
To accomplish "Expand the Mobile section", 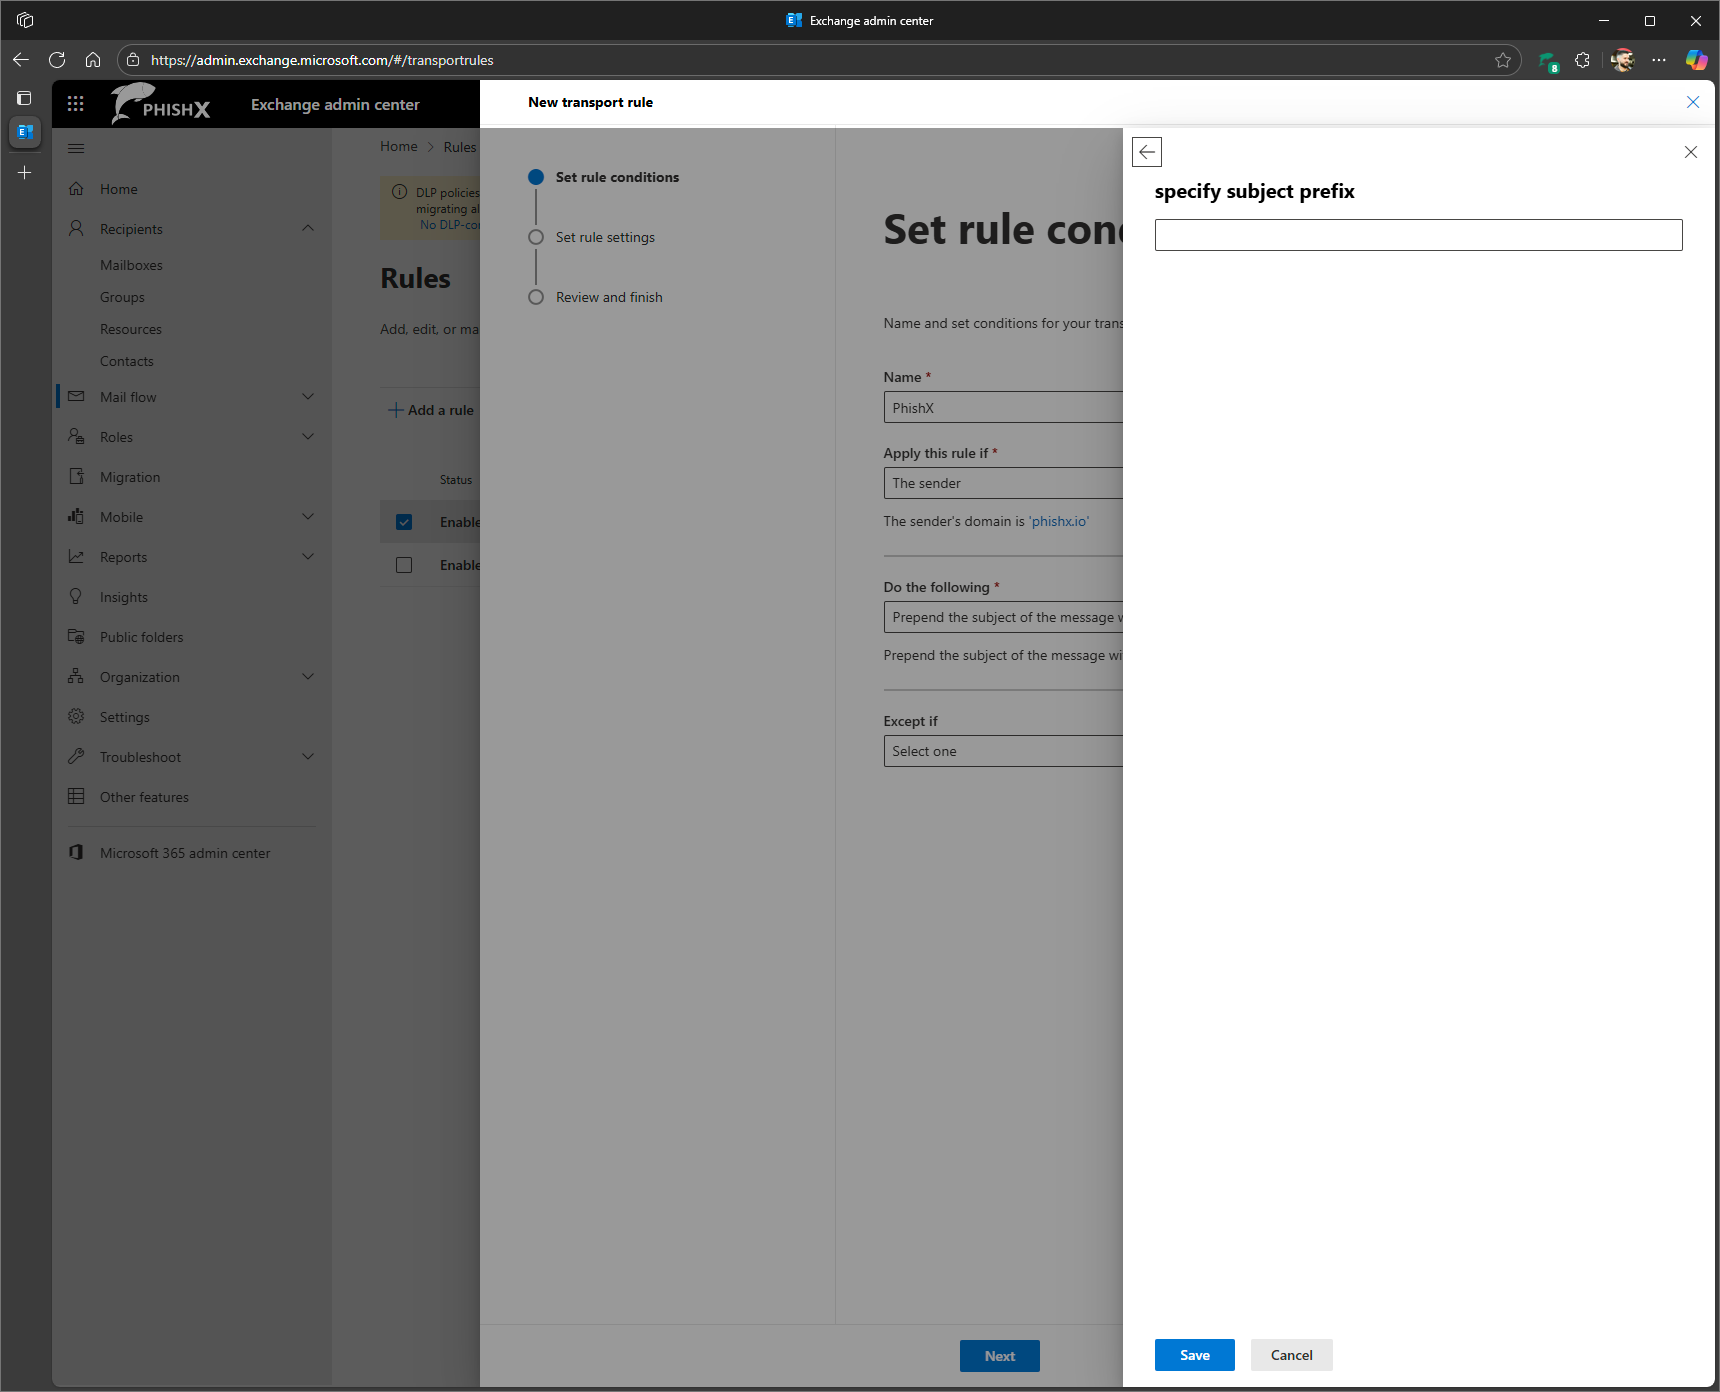I will tap(308, 516).
